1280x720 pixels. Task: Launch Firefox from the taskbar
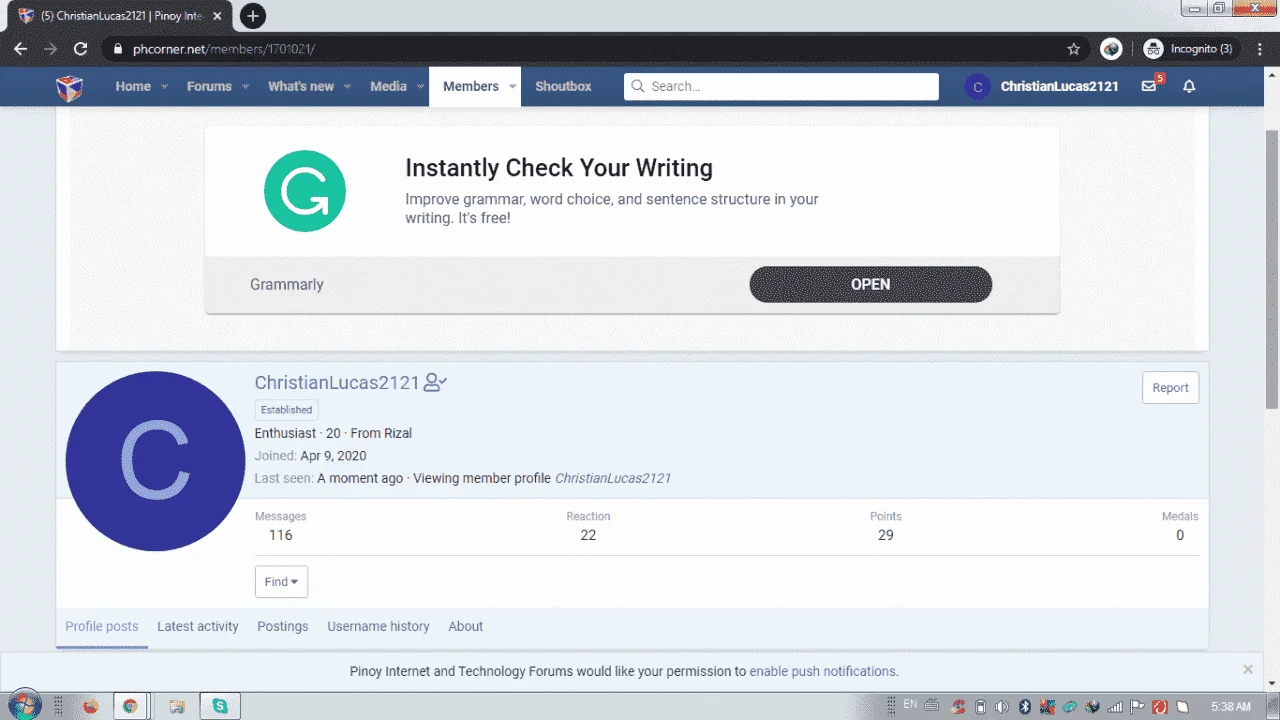[90, 706]
